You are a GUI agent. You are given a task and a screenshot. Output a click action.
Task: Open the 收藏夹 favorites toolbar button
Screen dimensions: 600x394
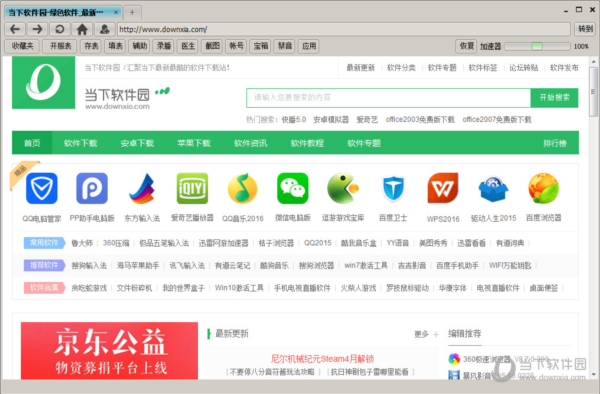coord(22,46)
